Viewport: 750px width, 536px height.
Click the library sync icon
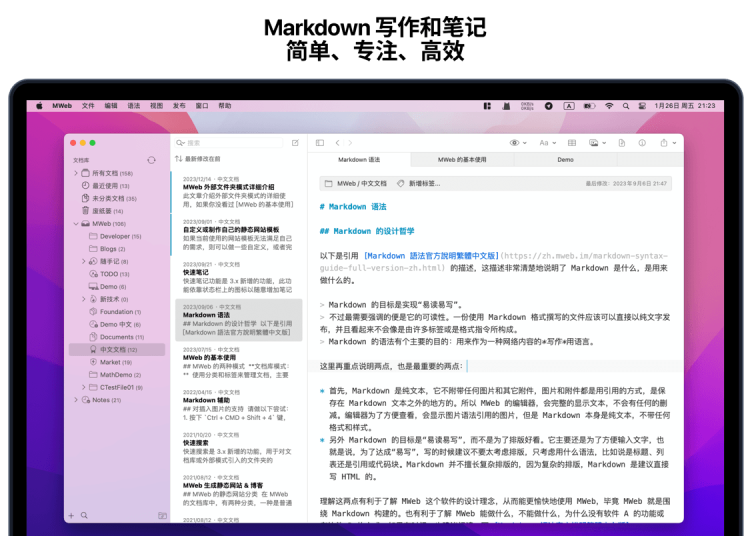[x=151, y=159]
